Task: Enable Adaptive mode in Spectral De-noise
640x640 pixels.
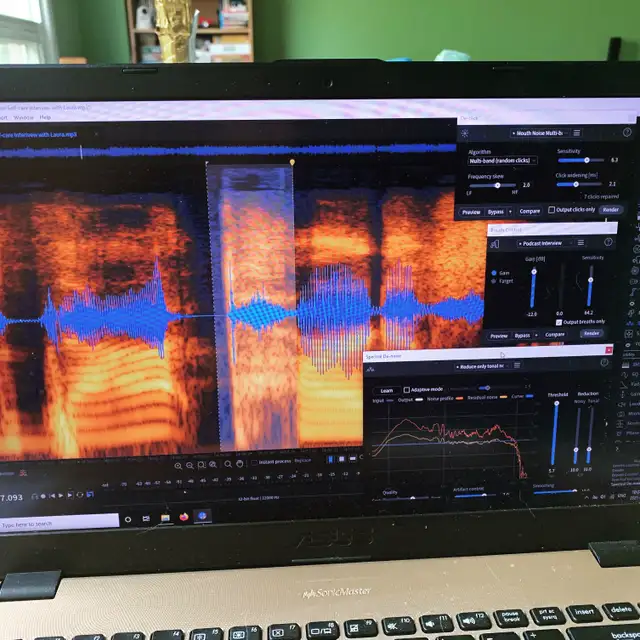Action: 407,390
